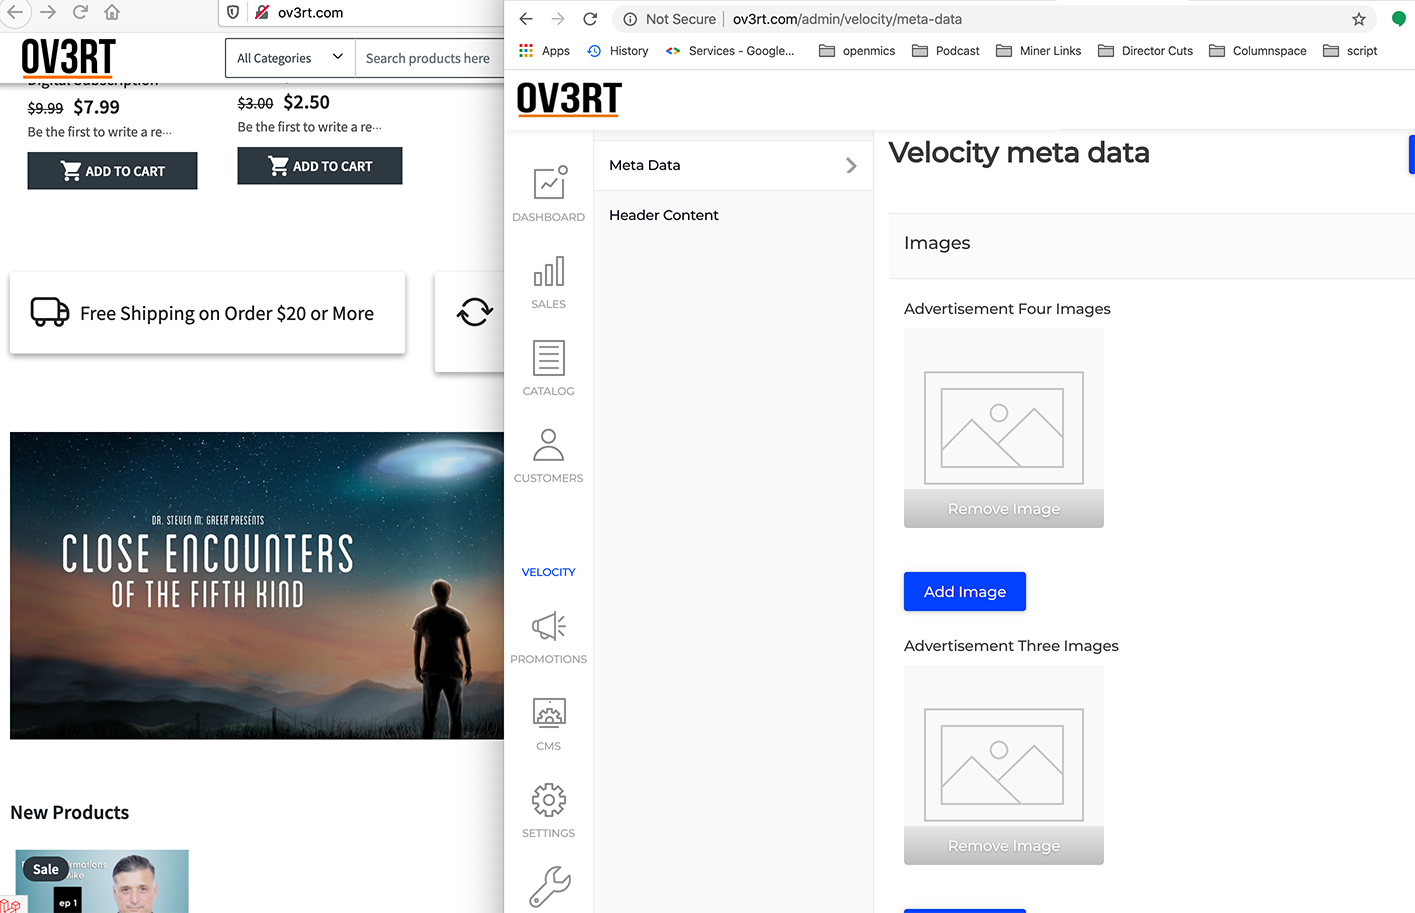1415x913 pixels.
Task: Open the Catalog section icon
Action: [548, 358]
